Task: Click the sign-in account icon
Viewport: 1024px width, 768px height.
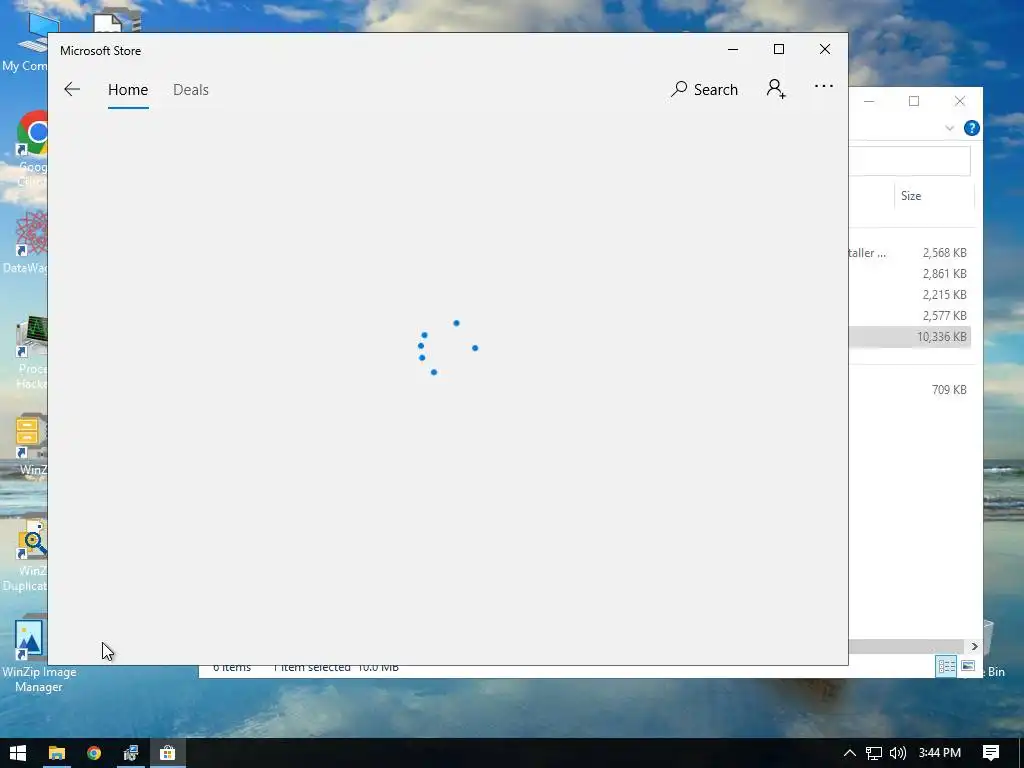Action: [x=776, y=89]
